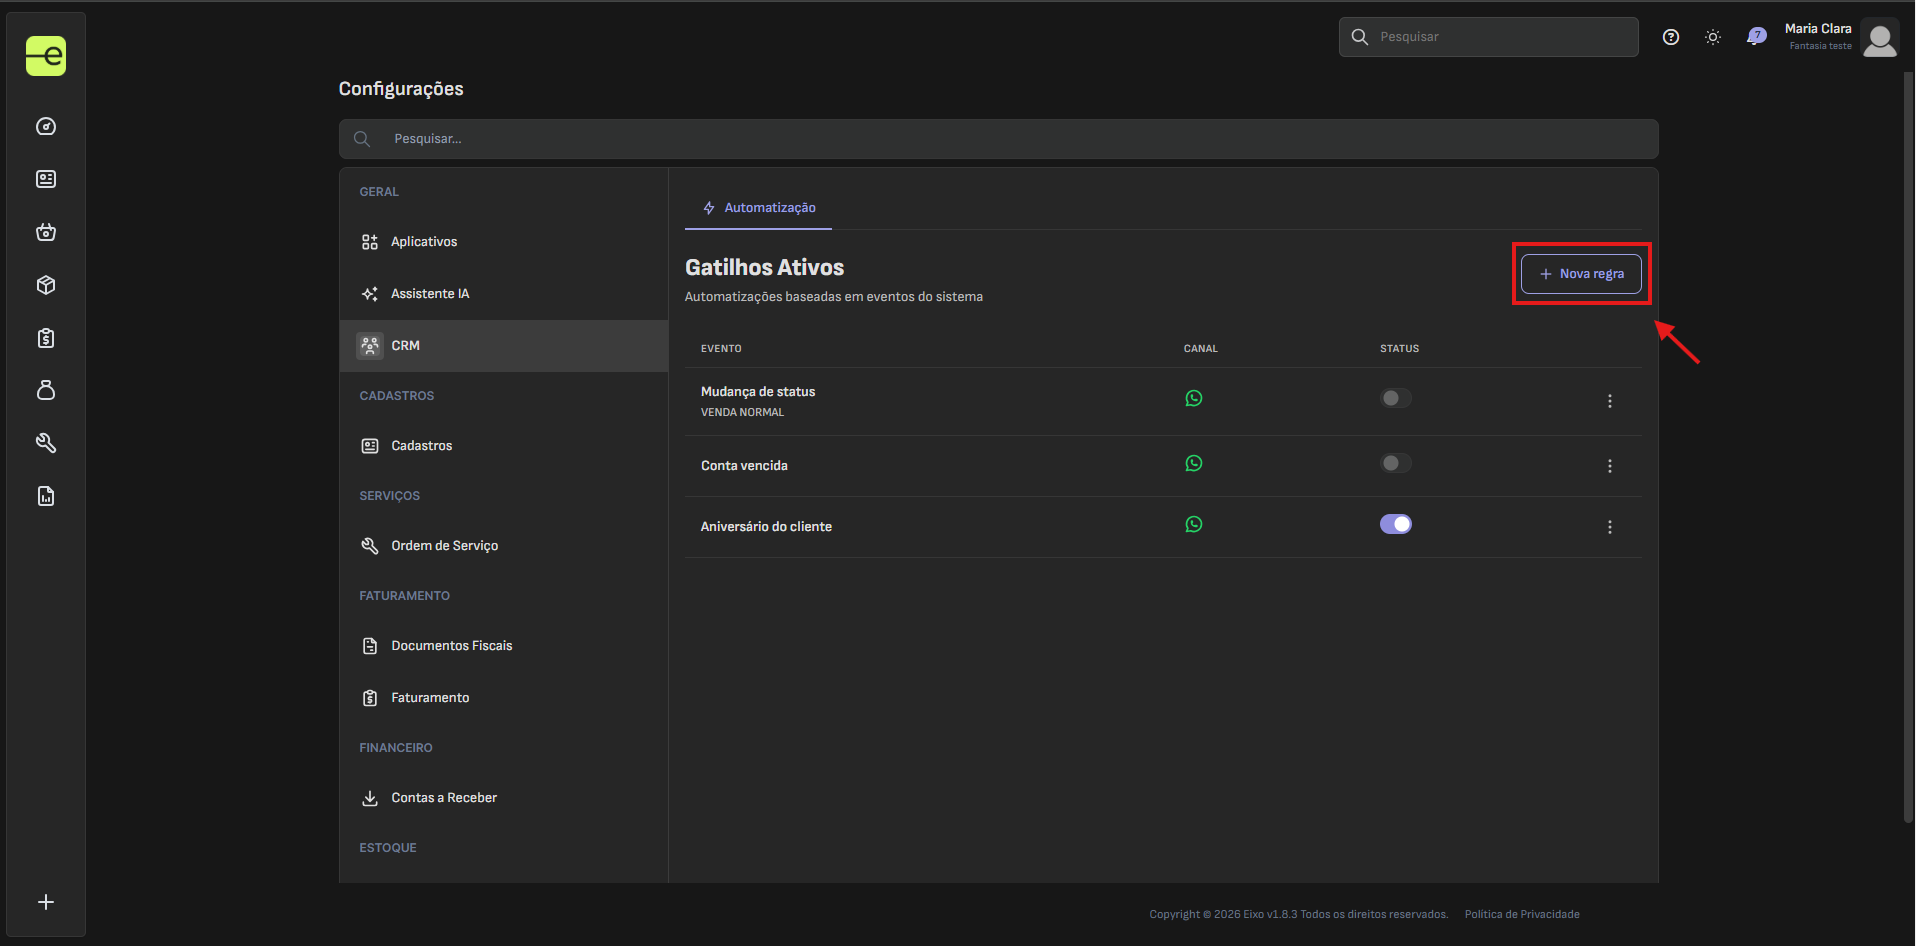Viewport: 1916px width, 947px height.
Task: Disable the Aniversário do cliente toggle
Action: [1396, 524]
